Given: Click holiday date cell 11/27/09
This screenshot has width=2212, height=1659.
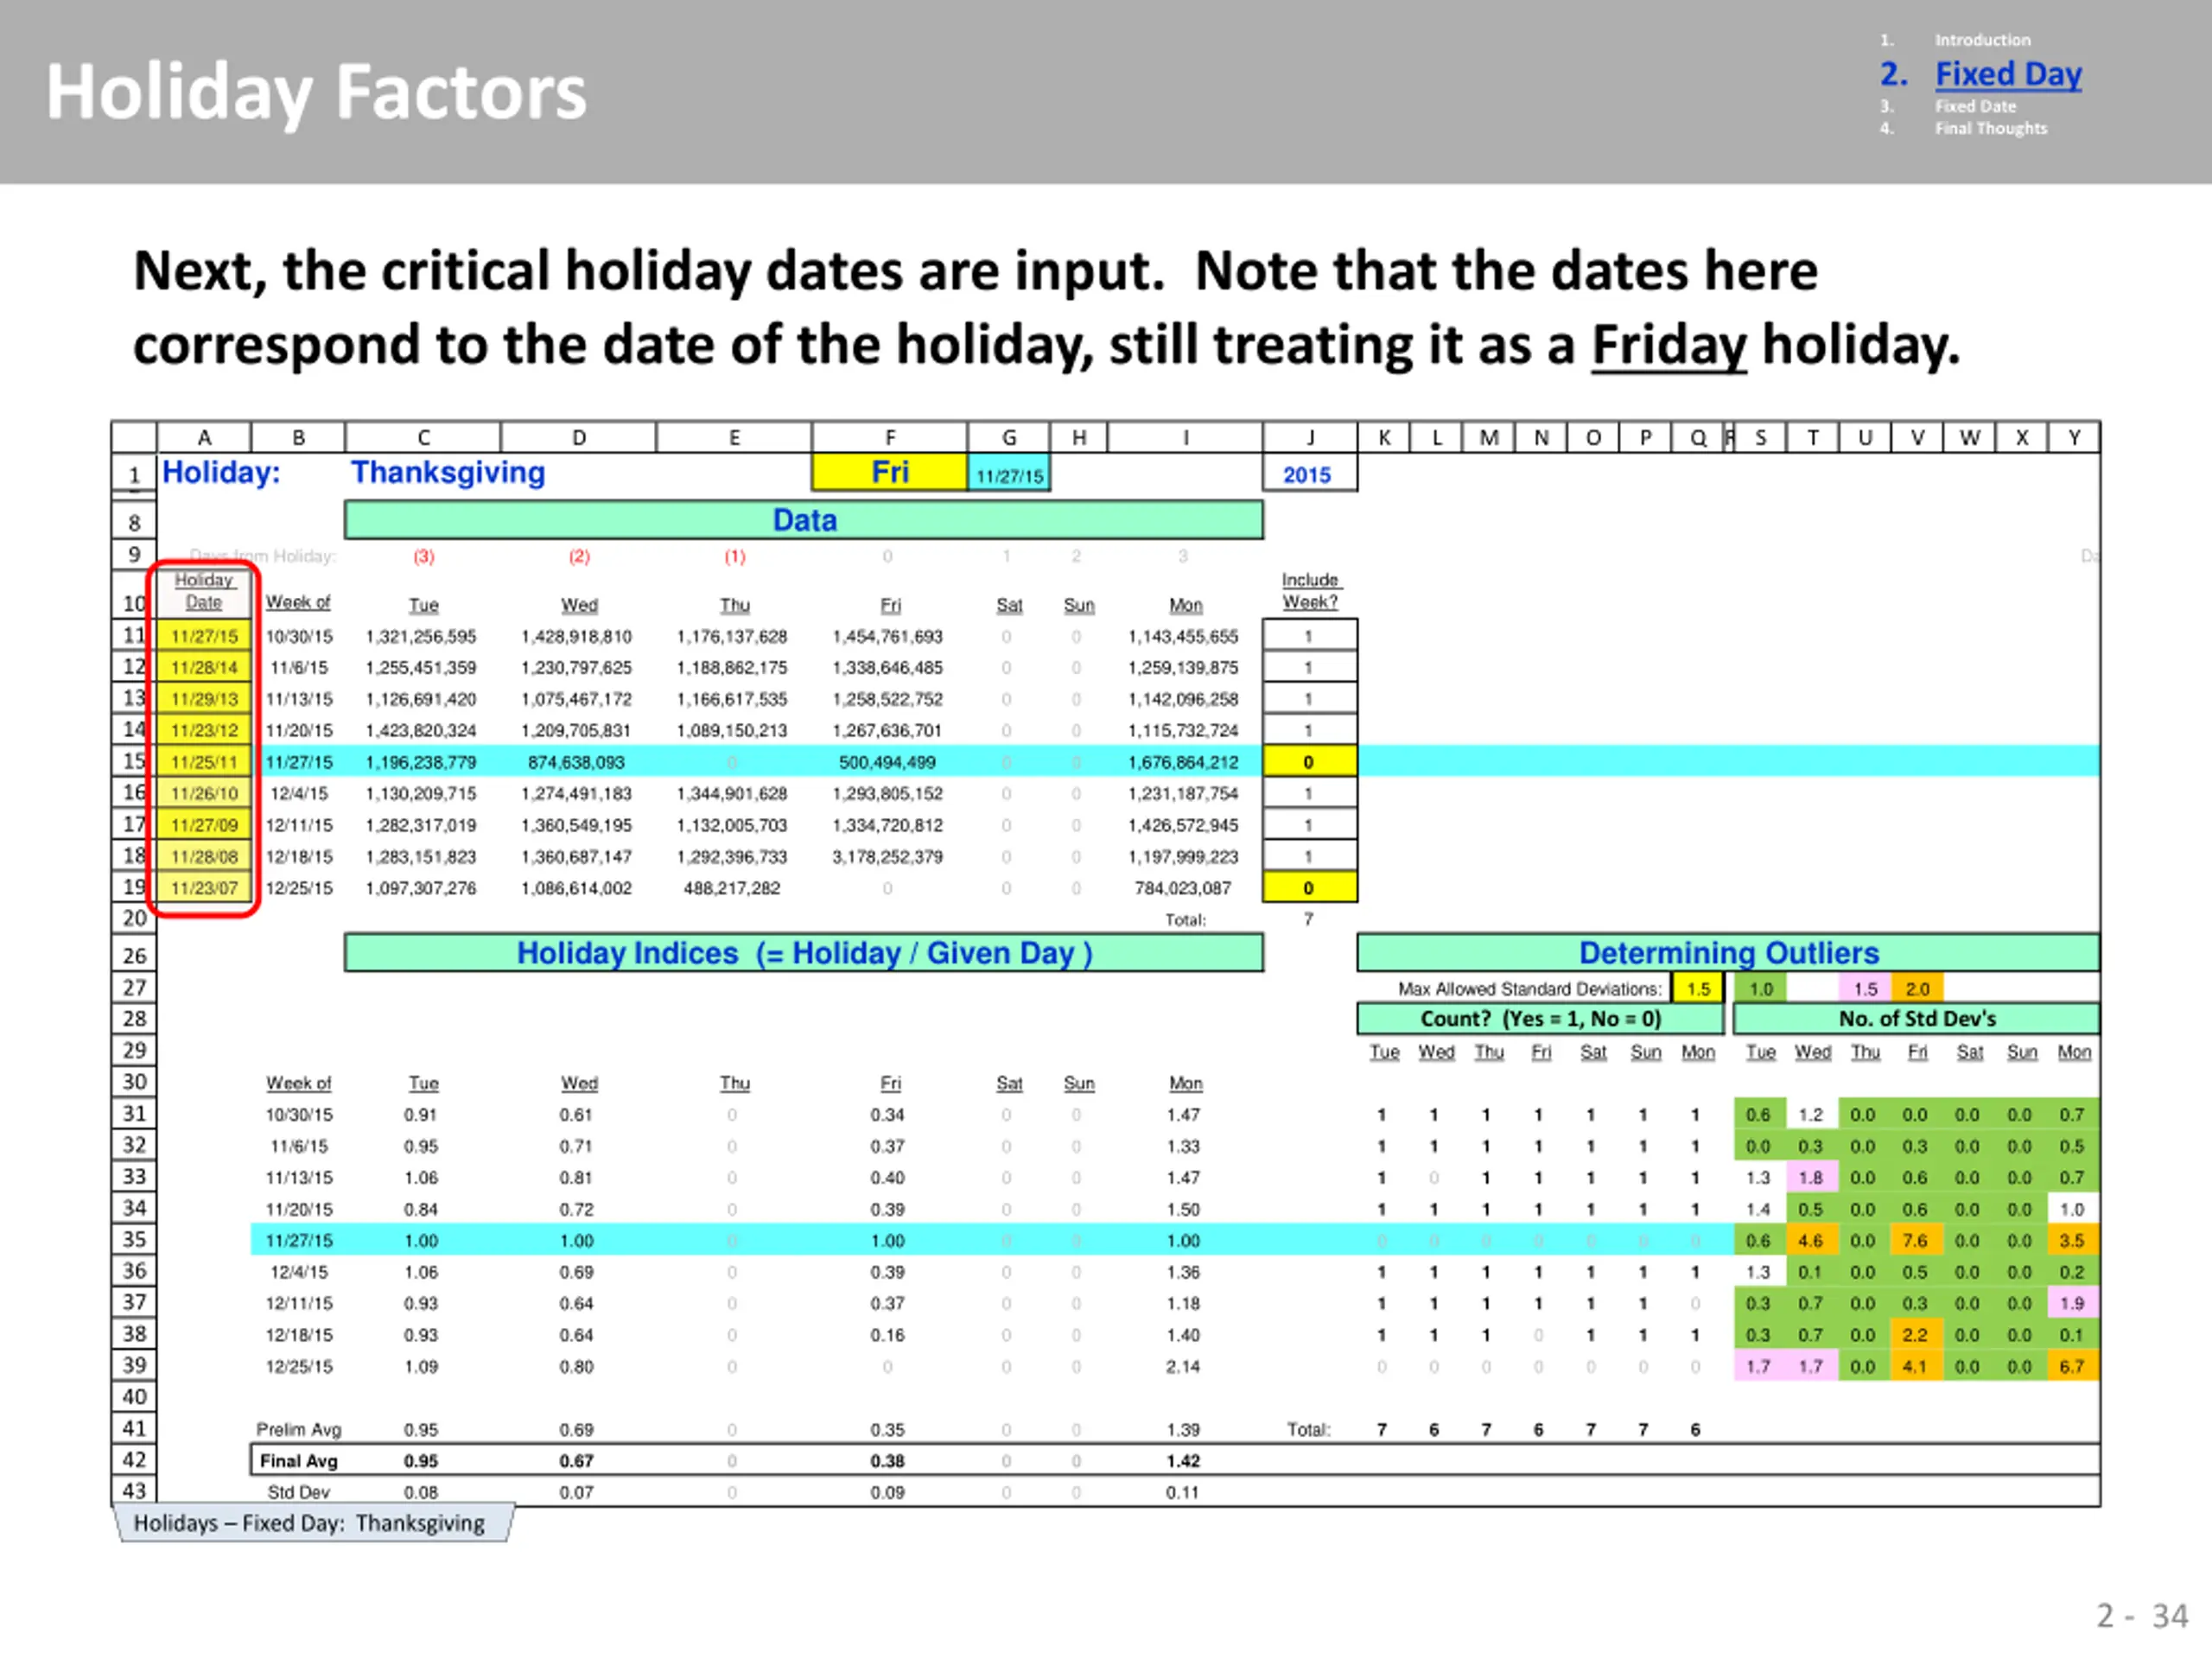Looking at the screenshot, I should (204, 825).
